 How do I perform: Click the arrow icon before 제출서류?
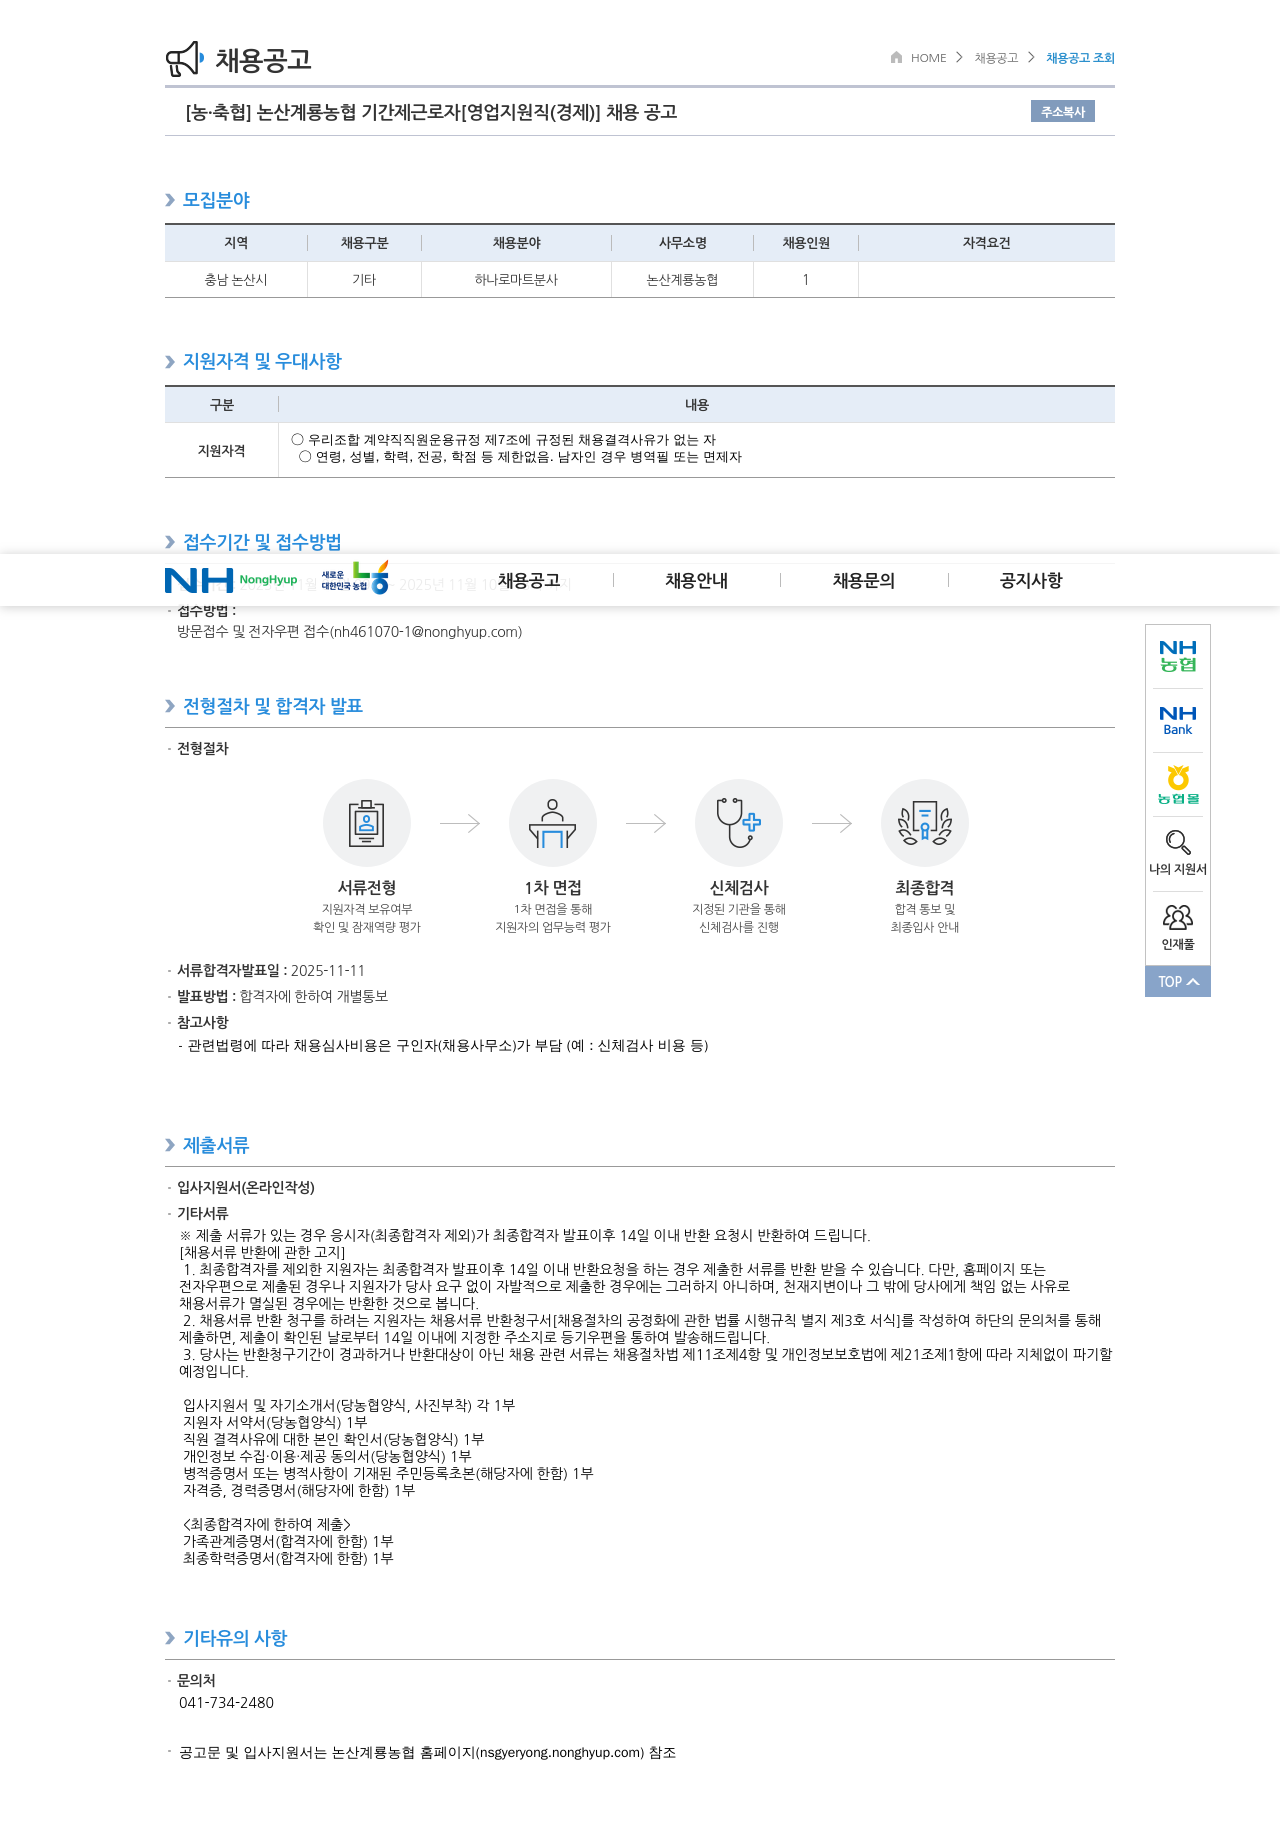[170, 1145]
